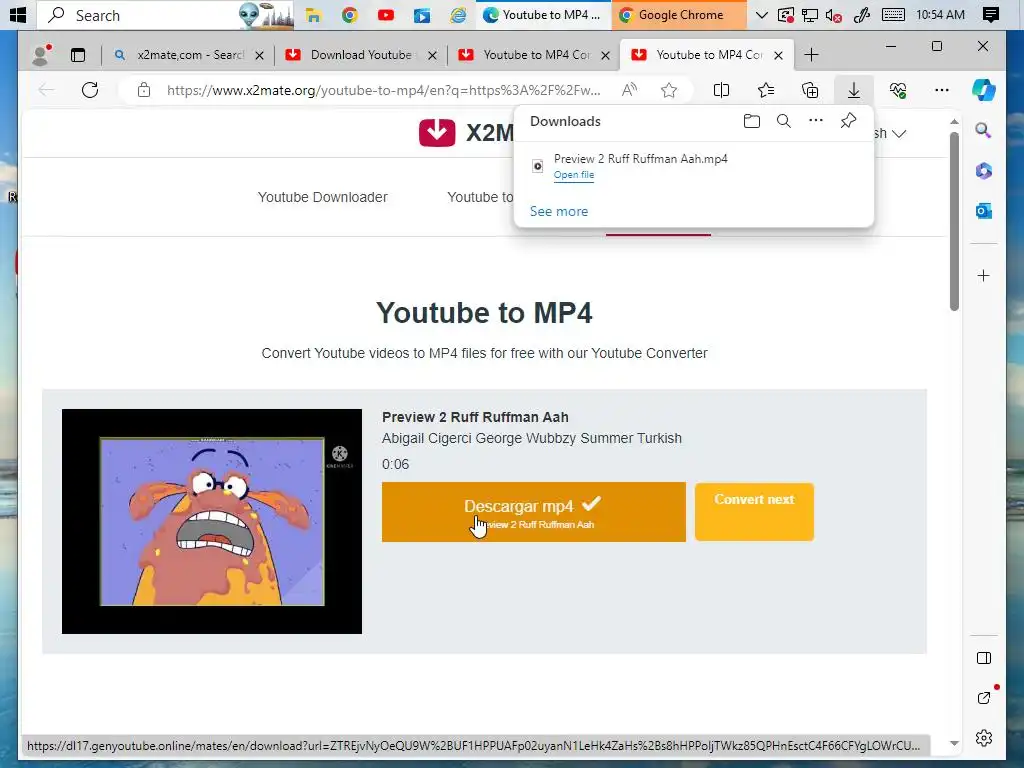Click the page vertical scrollbar thumb
This screenshot has height=768, width=1024.
(954, 222)
